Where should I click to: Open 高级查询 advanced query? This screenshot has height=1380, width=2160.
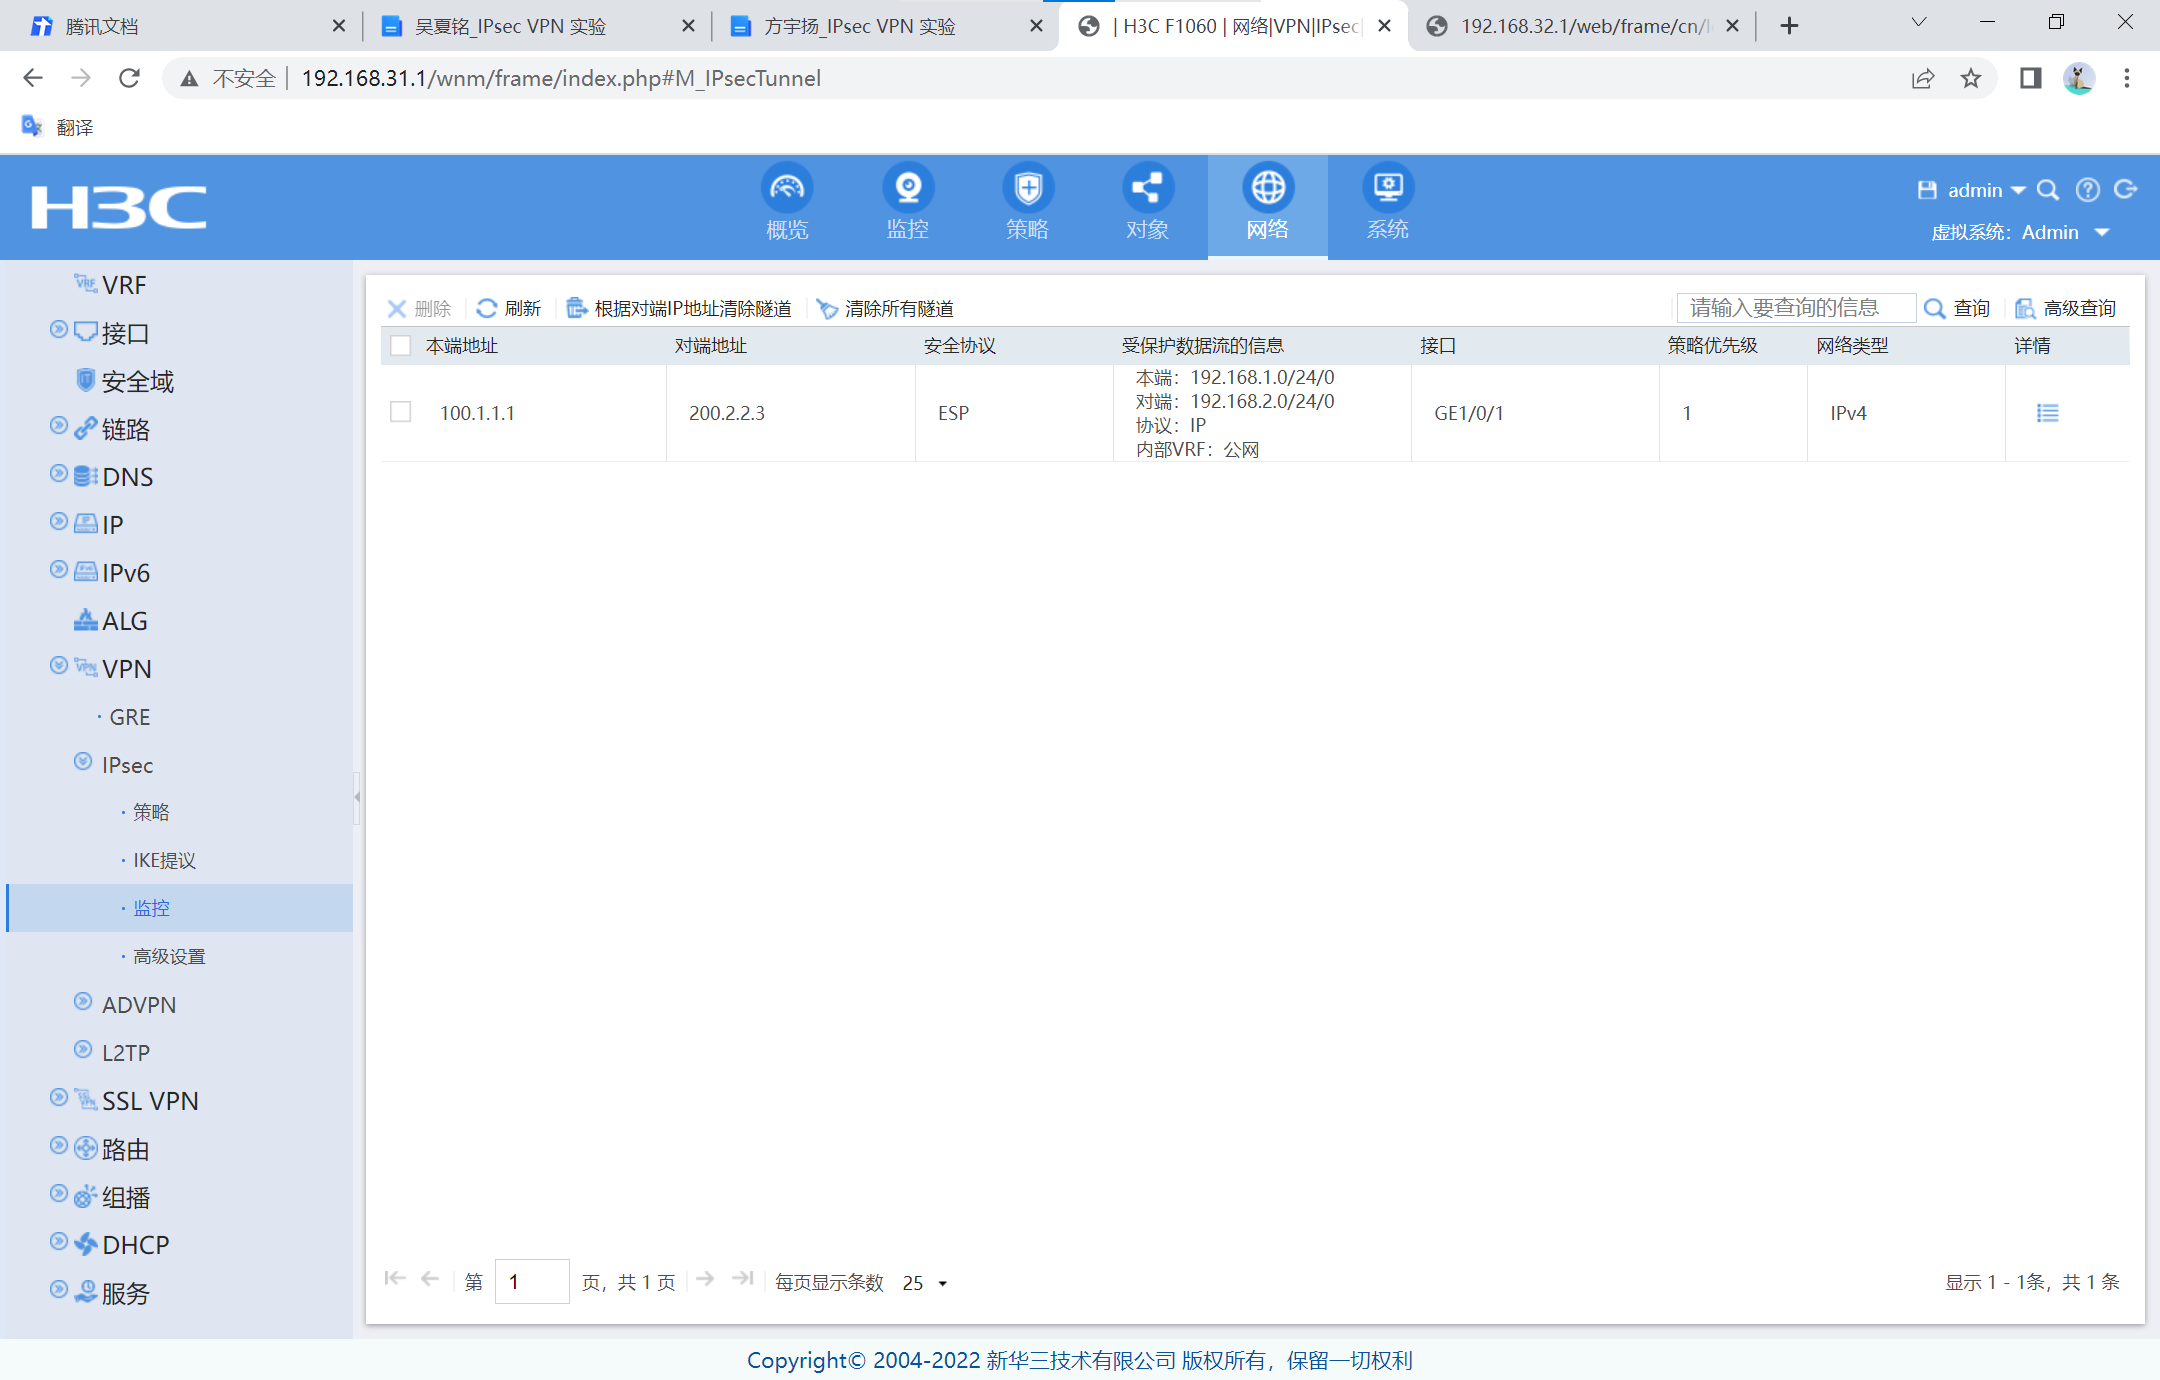coord(2066,308)
